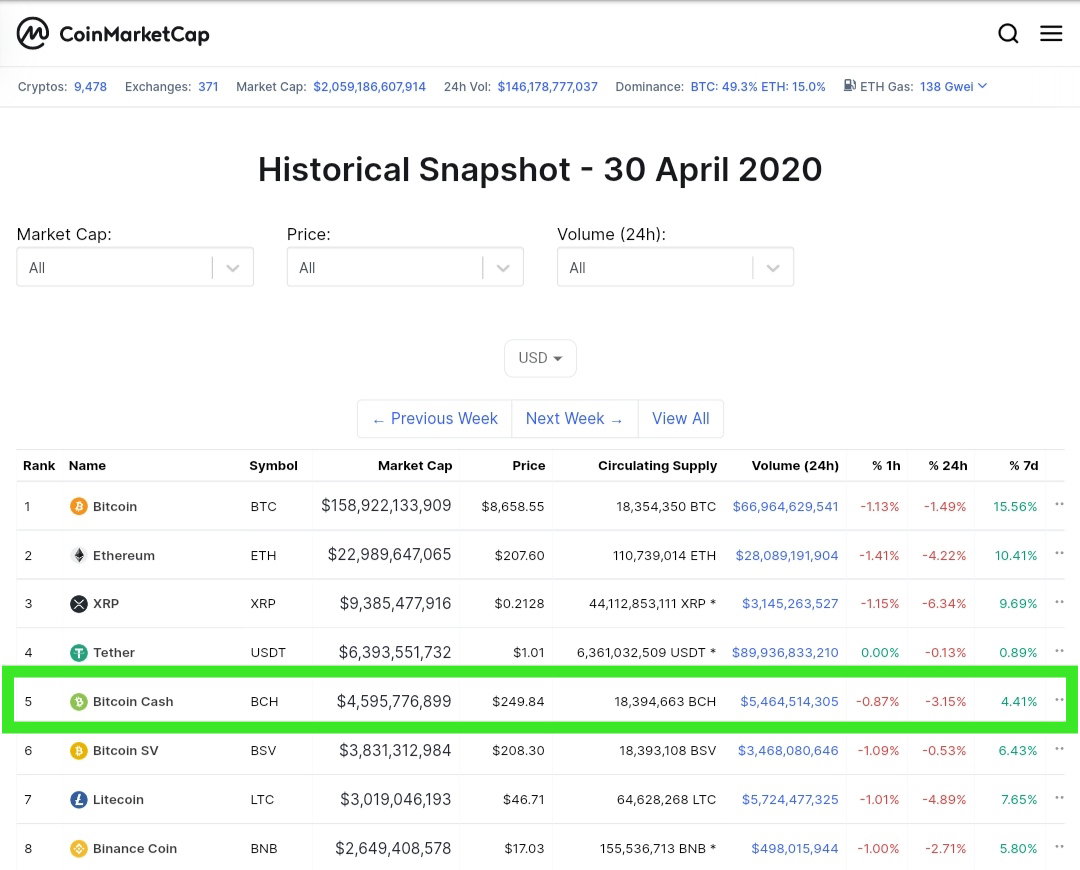Click the XRP coin logo
Image resolution: width=1080 pixels, height=870 pixels.
79,604
